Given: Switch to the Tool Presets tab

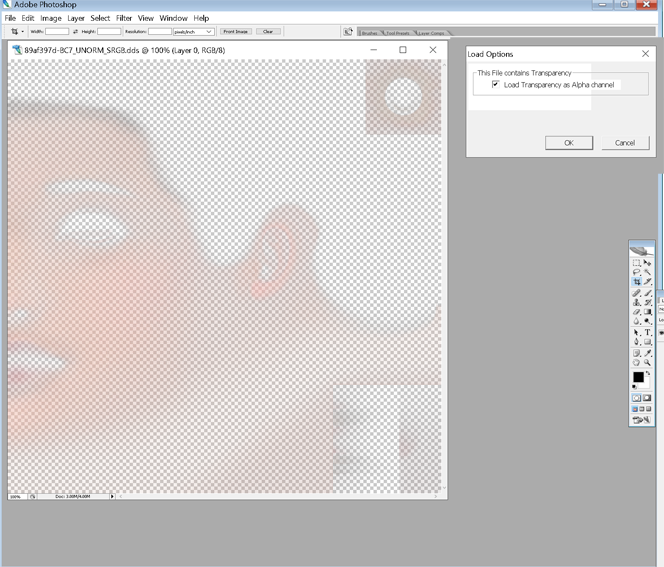Looking at the screenshot, I should click(398, 33).
